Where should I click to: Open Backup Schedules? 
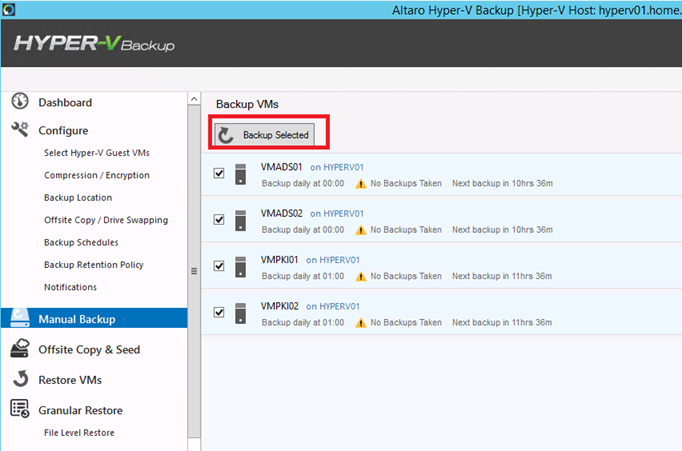[81, 243]
